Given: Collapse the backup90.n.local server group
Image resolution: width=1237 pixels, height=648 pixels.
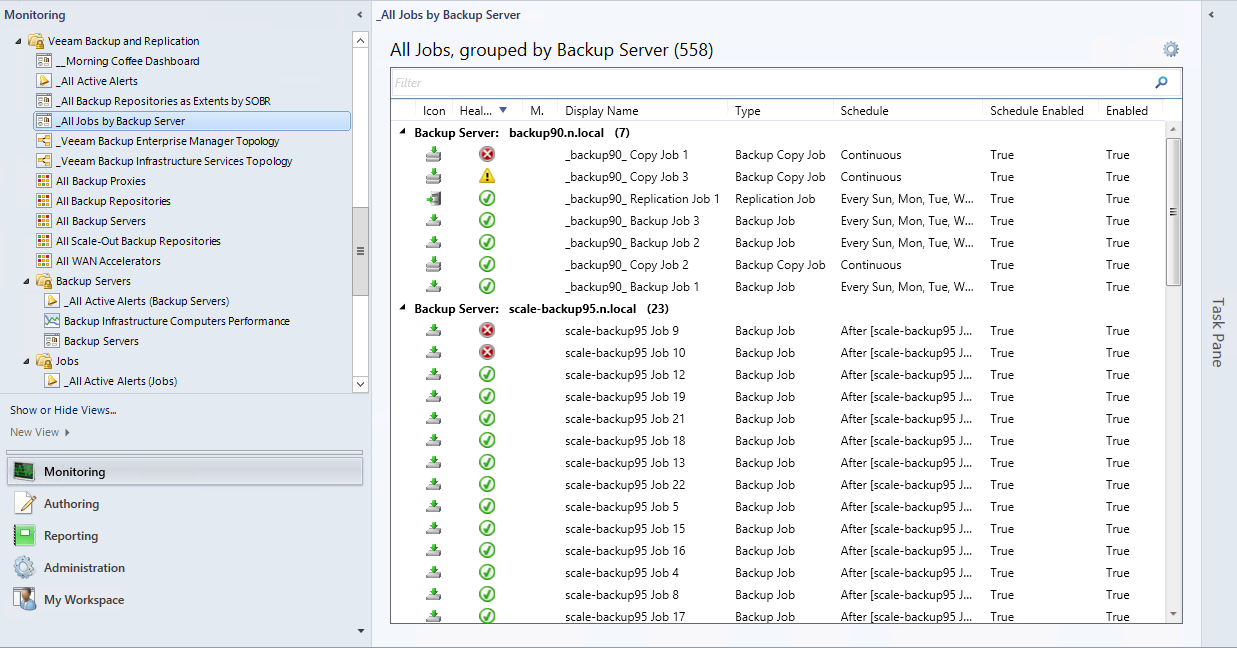Looking at the screenshot, I should pos(403,132).
